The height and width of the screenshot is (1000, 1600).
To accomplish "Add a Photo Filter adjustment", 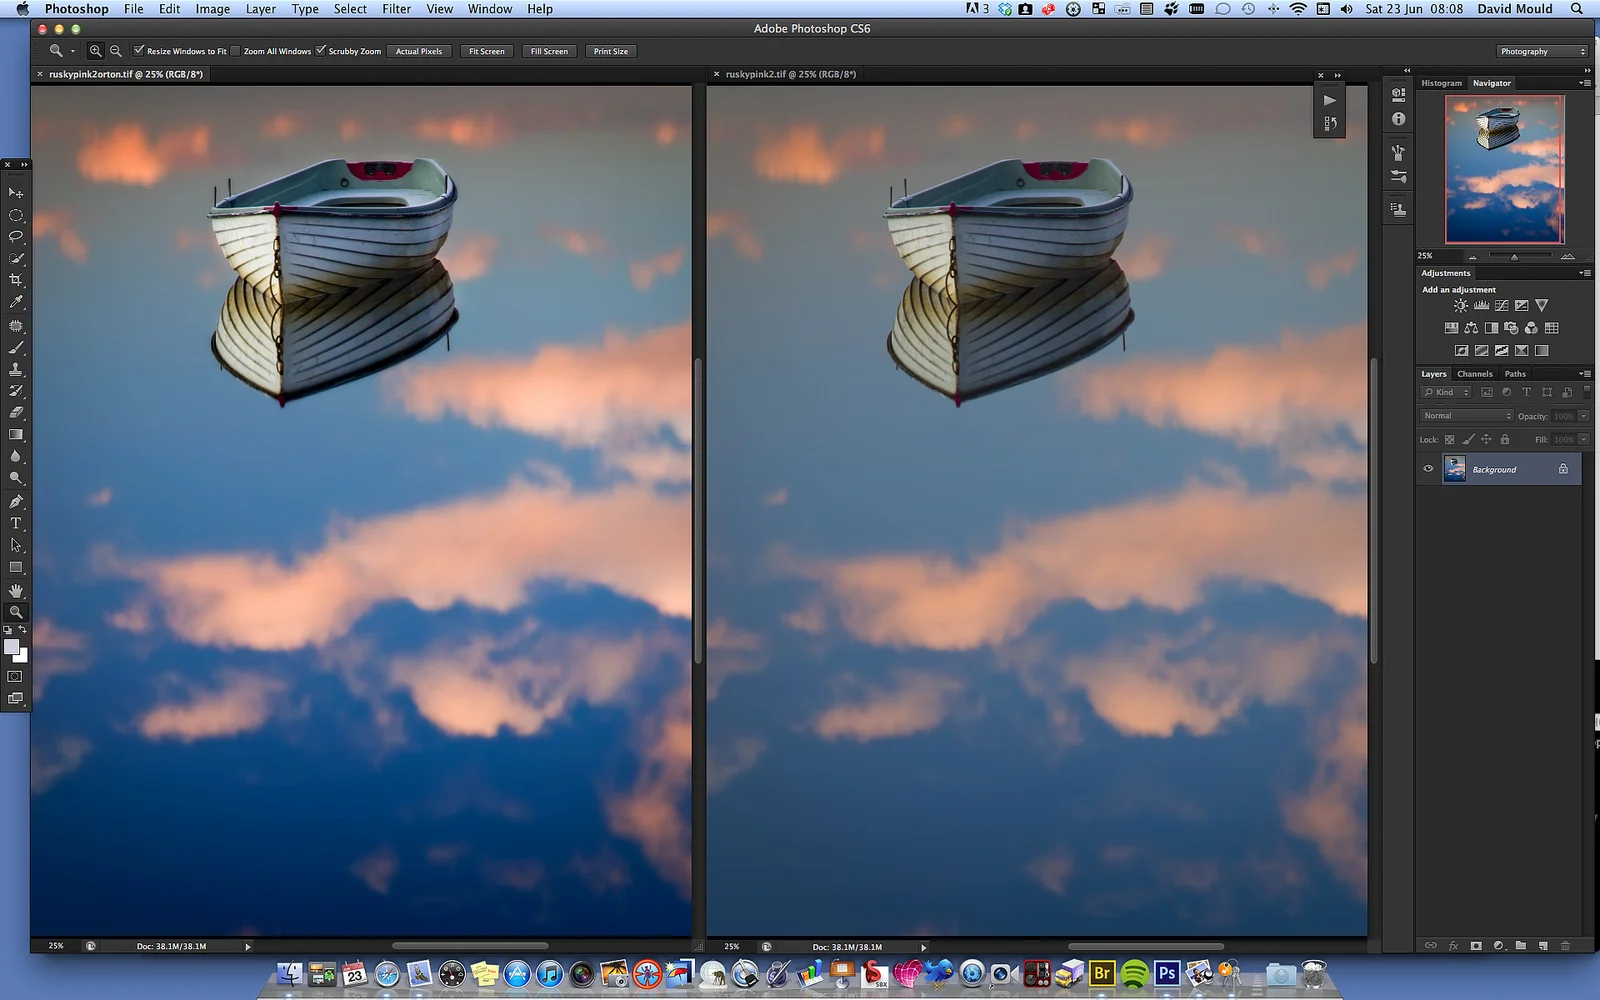I will pyautogui.click(x=1511, y=328).
